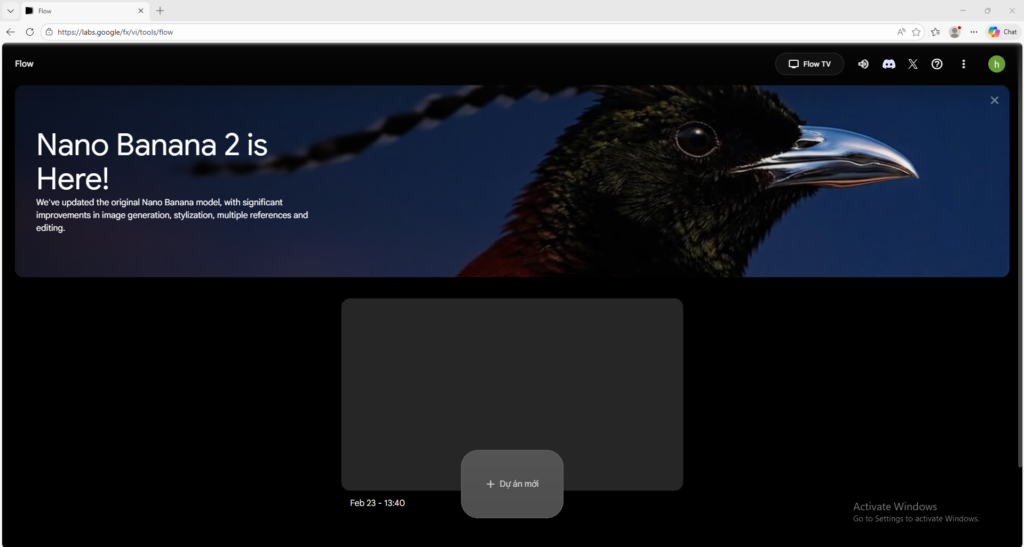Open the Copilot Chat button
This screenshot has height=547, width=1024.
pos(1002,32)
